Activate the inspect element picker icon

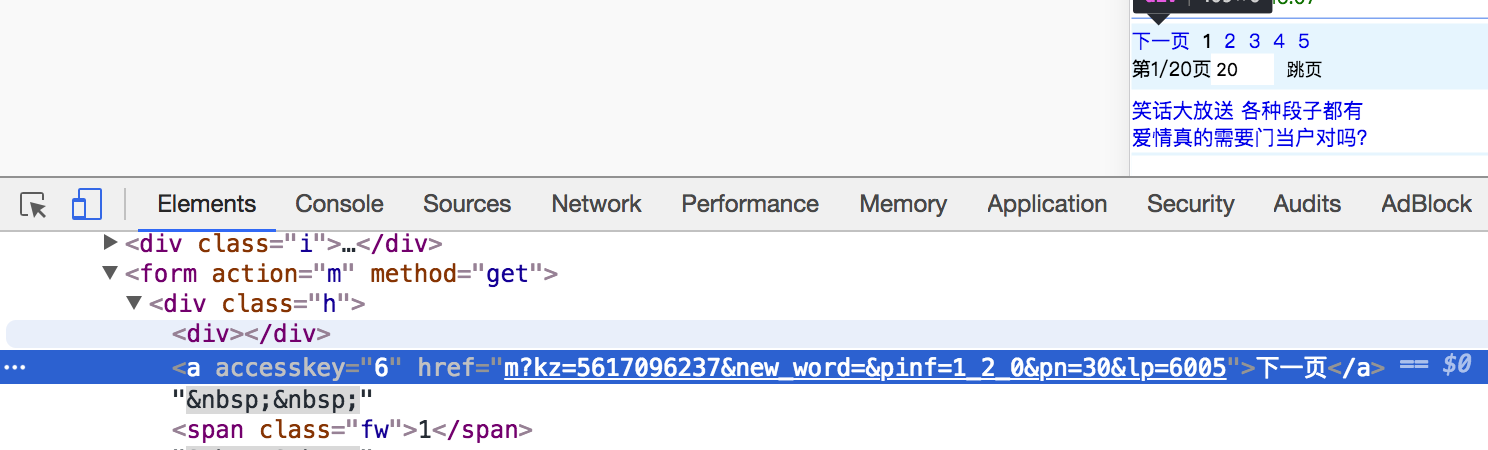click(34, 205)
